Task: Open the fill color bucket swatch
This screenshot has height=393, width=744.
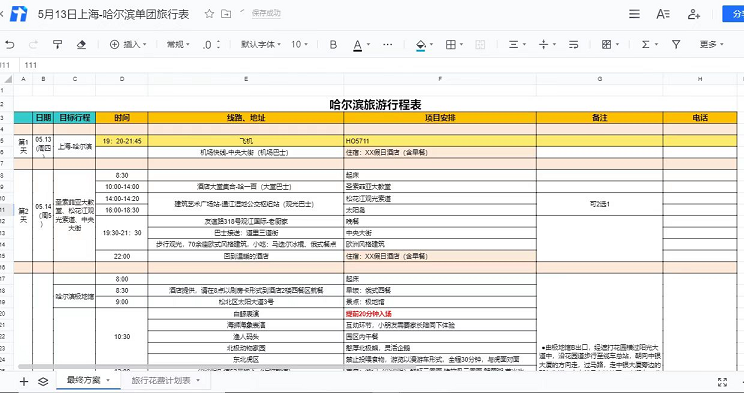Action: [x=421, y=45]
